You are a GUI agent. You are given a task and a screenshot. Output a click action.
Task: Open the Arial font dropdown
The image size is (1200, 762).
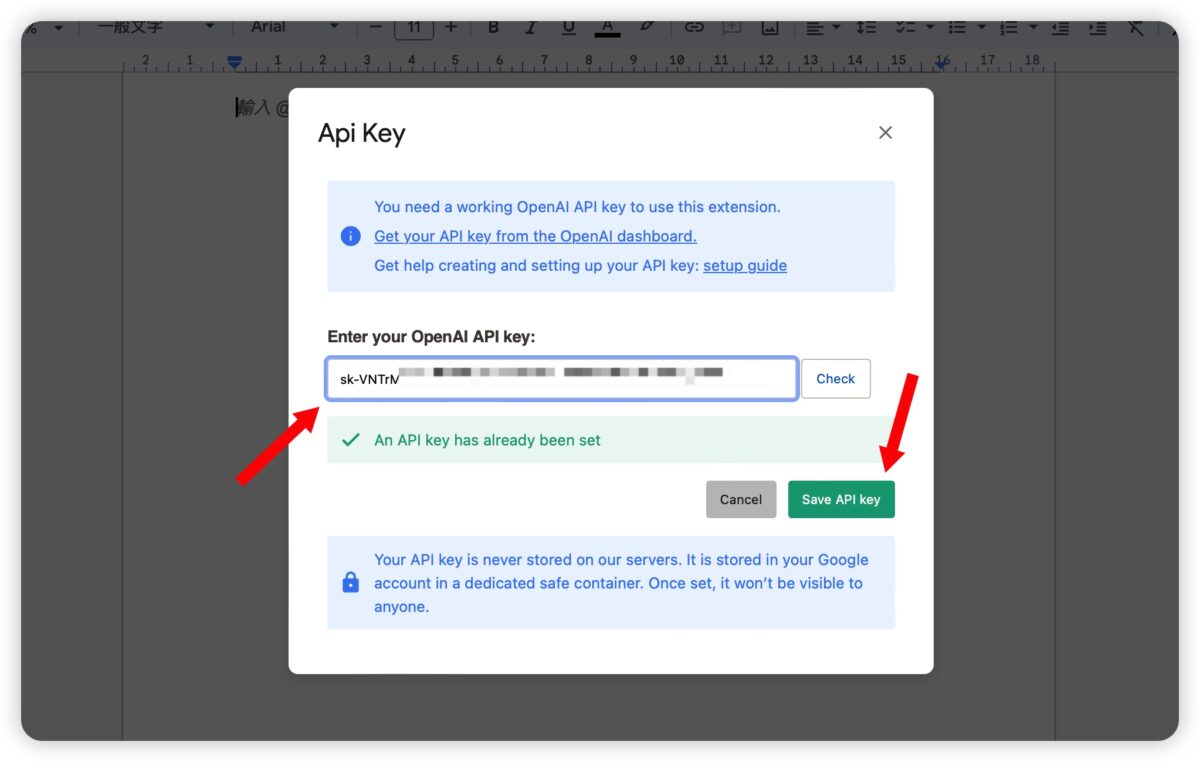coord(294,27)
